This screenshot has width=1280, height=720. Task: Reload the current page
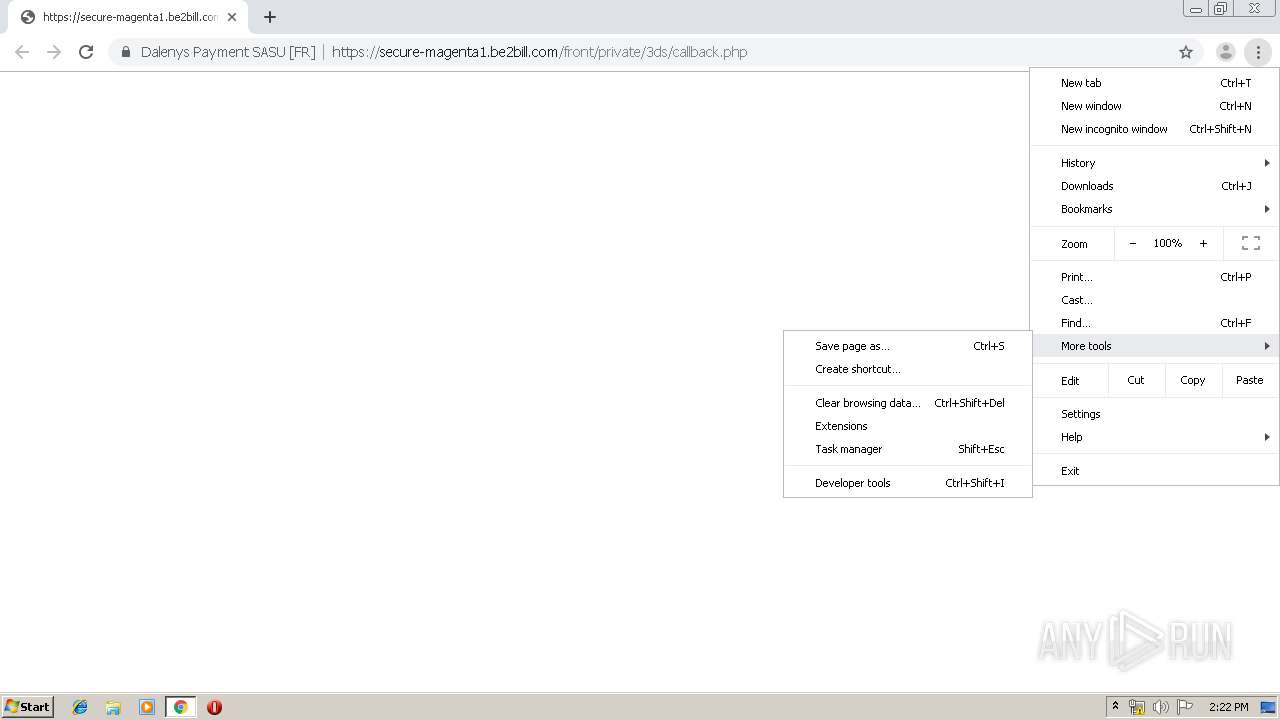[x=86, y=52]
